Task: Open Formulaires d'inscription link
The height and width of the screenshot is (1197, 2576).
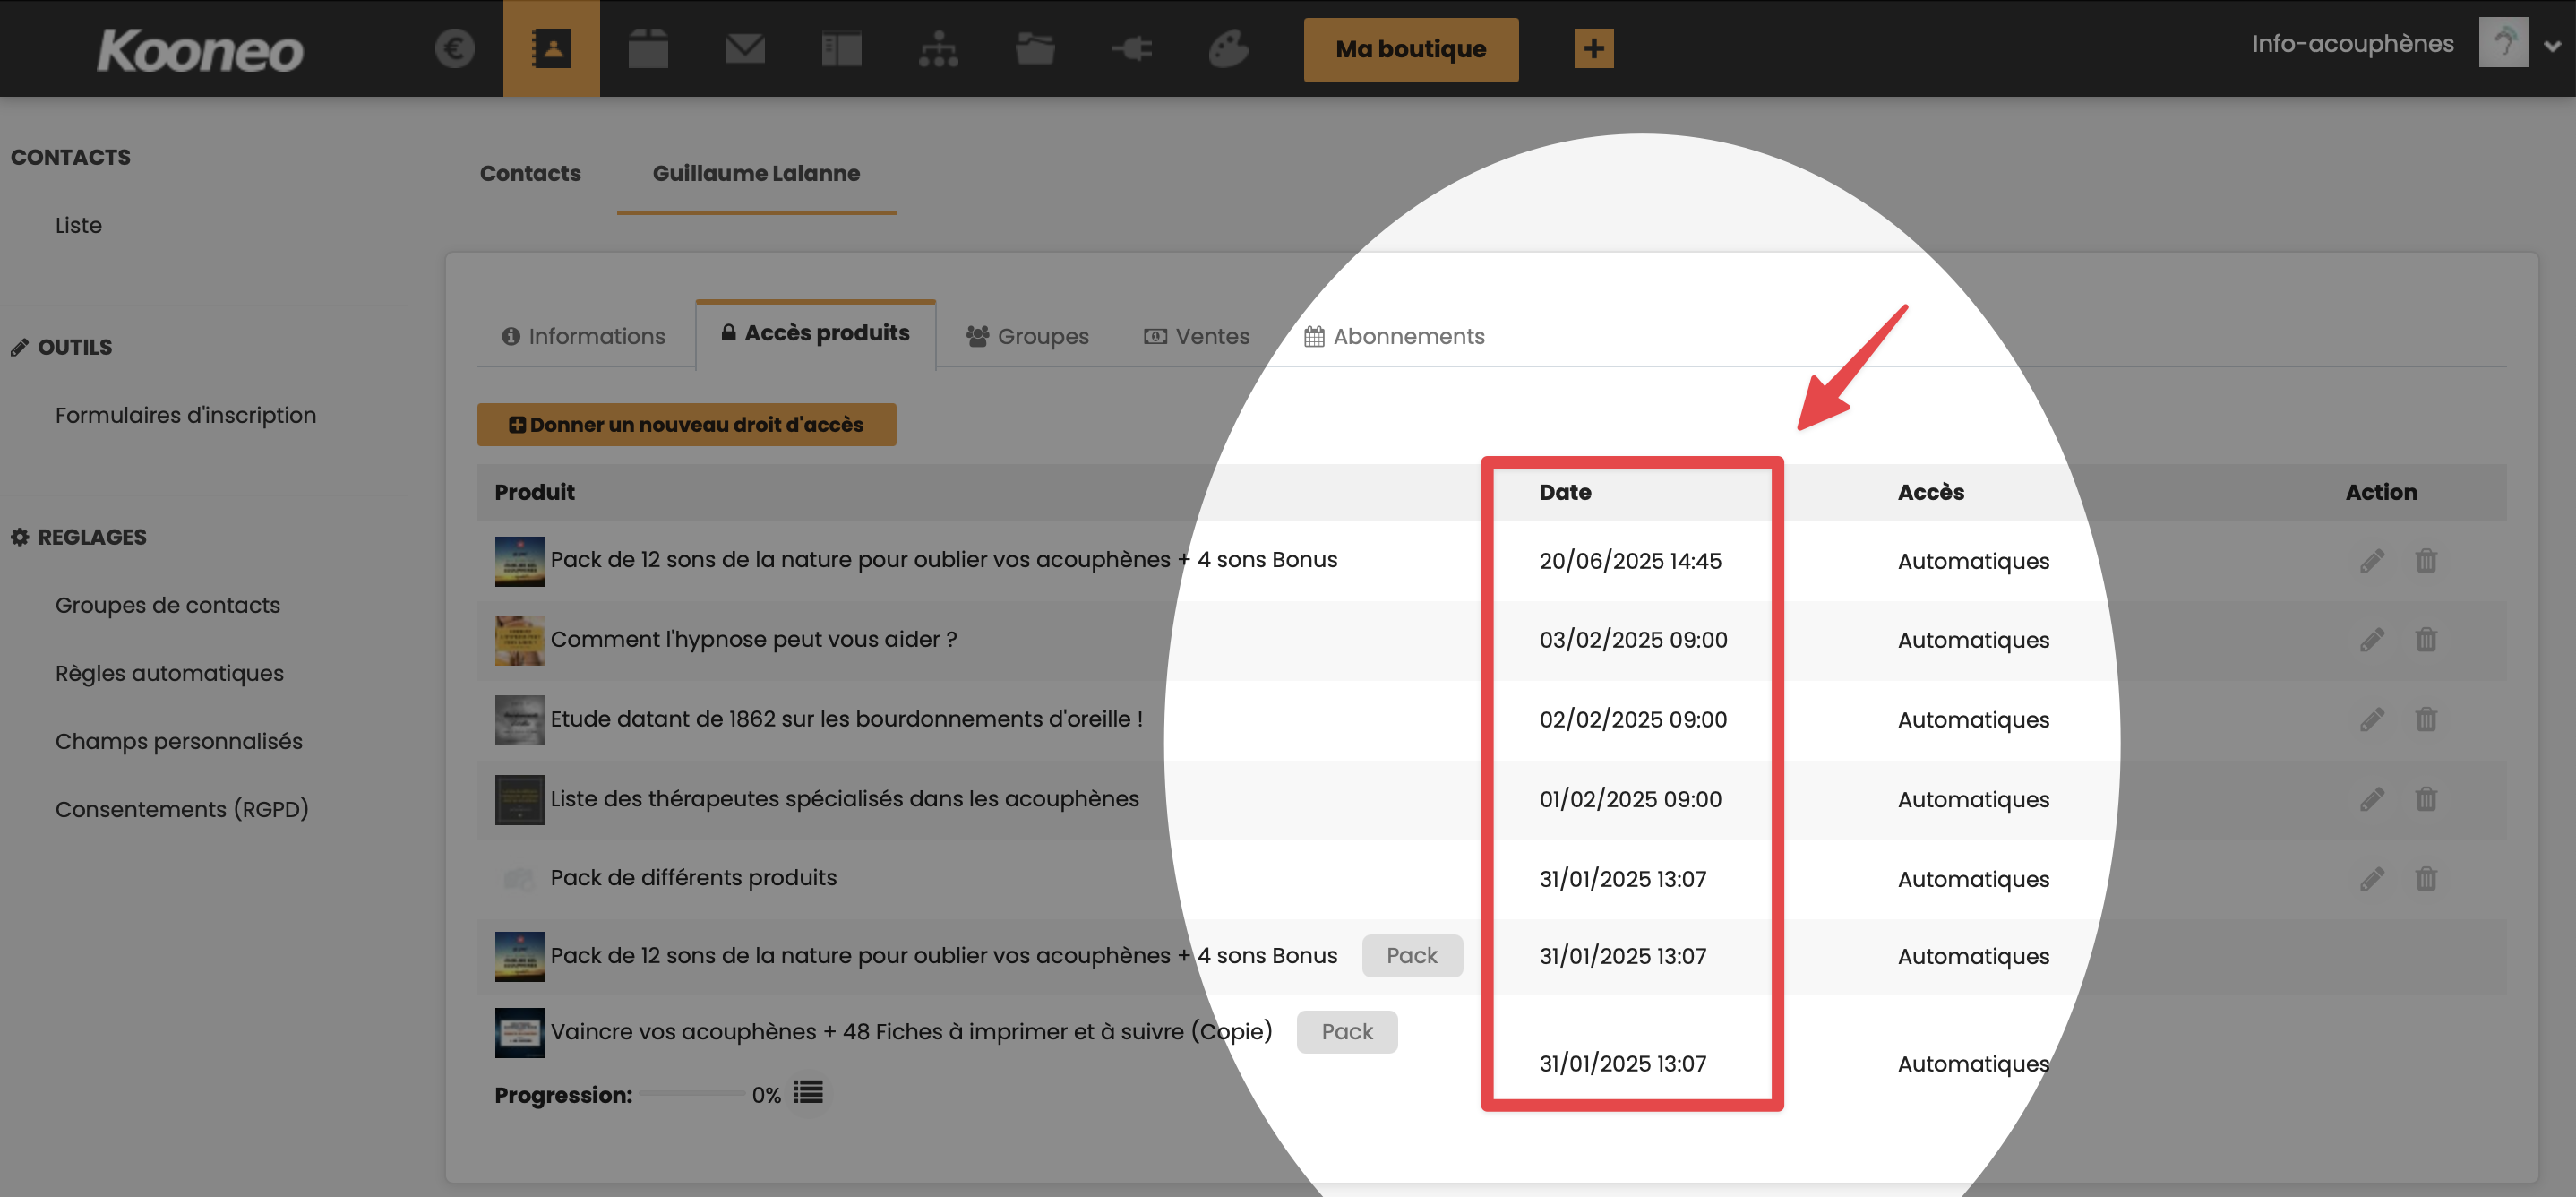Action: [x=186, y=415]
